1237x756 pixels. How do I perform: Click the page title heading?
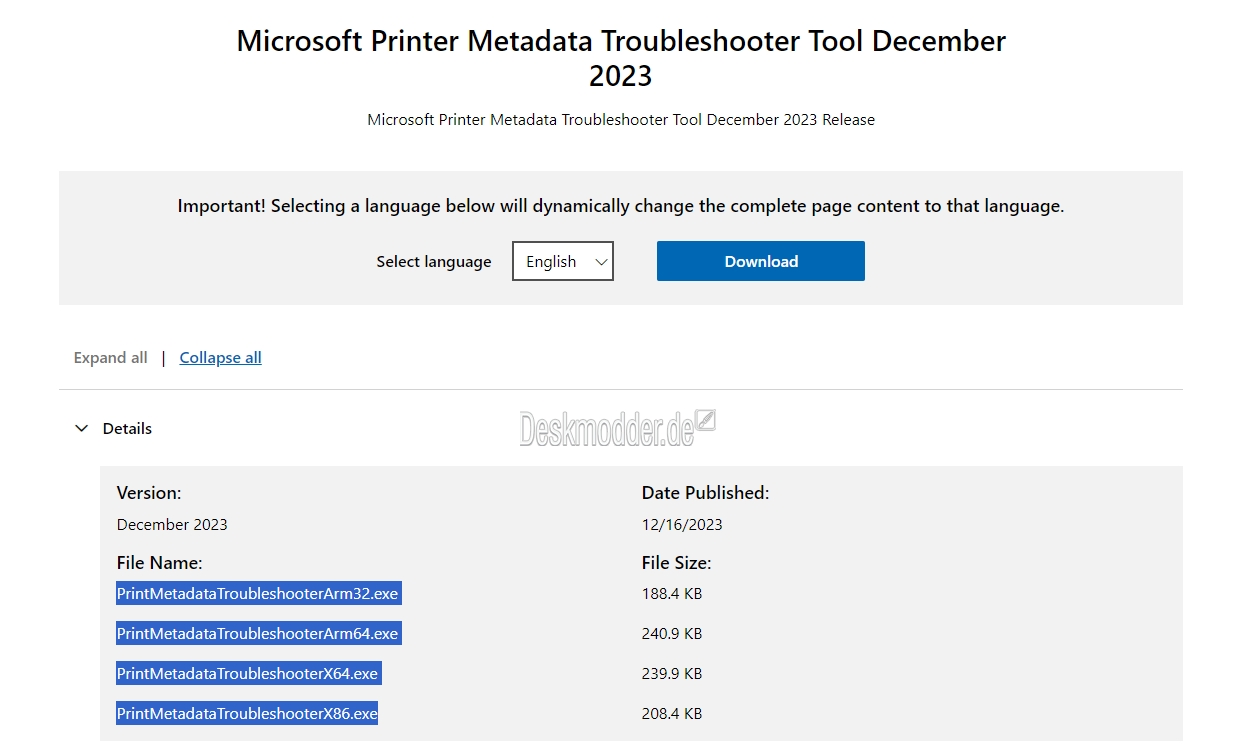click(x=621, y=58)
